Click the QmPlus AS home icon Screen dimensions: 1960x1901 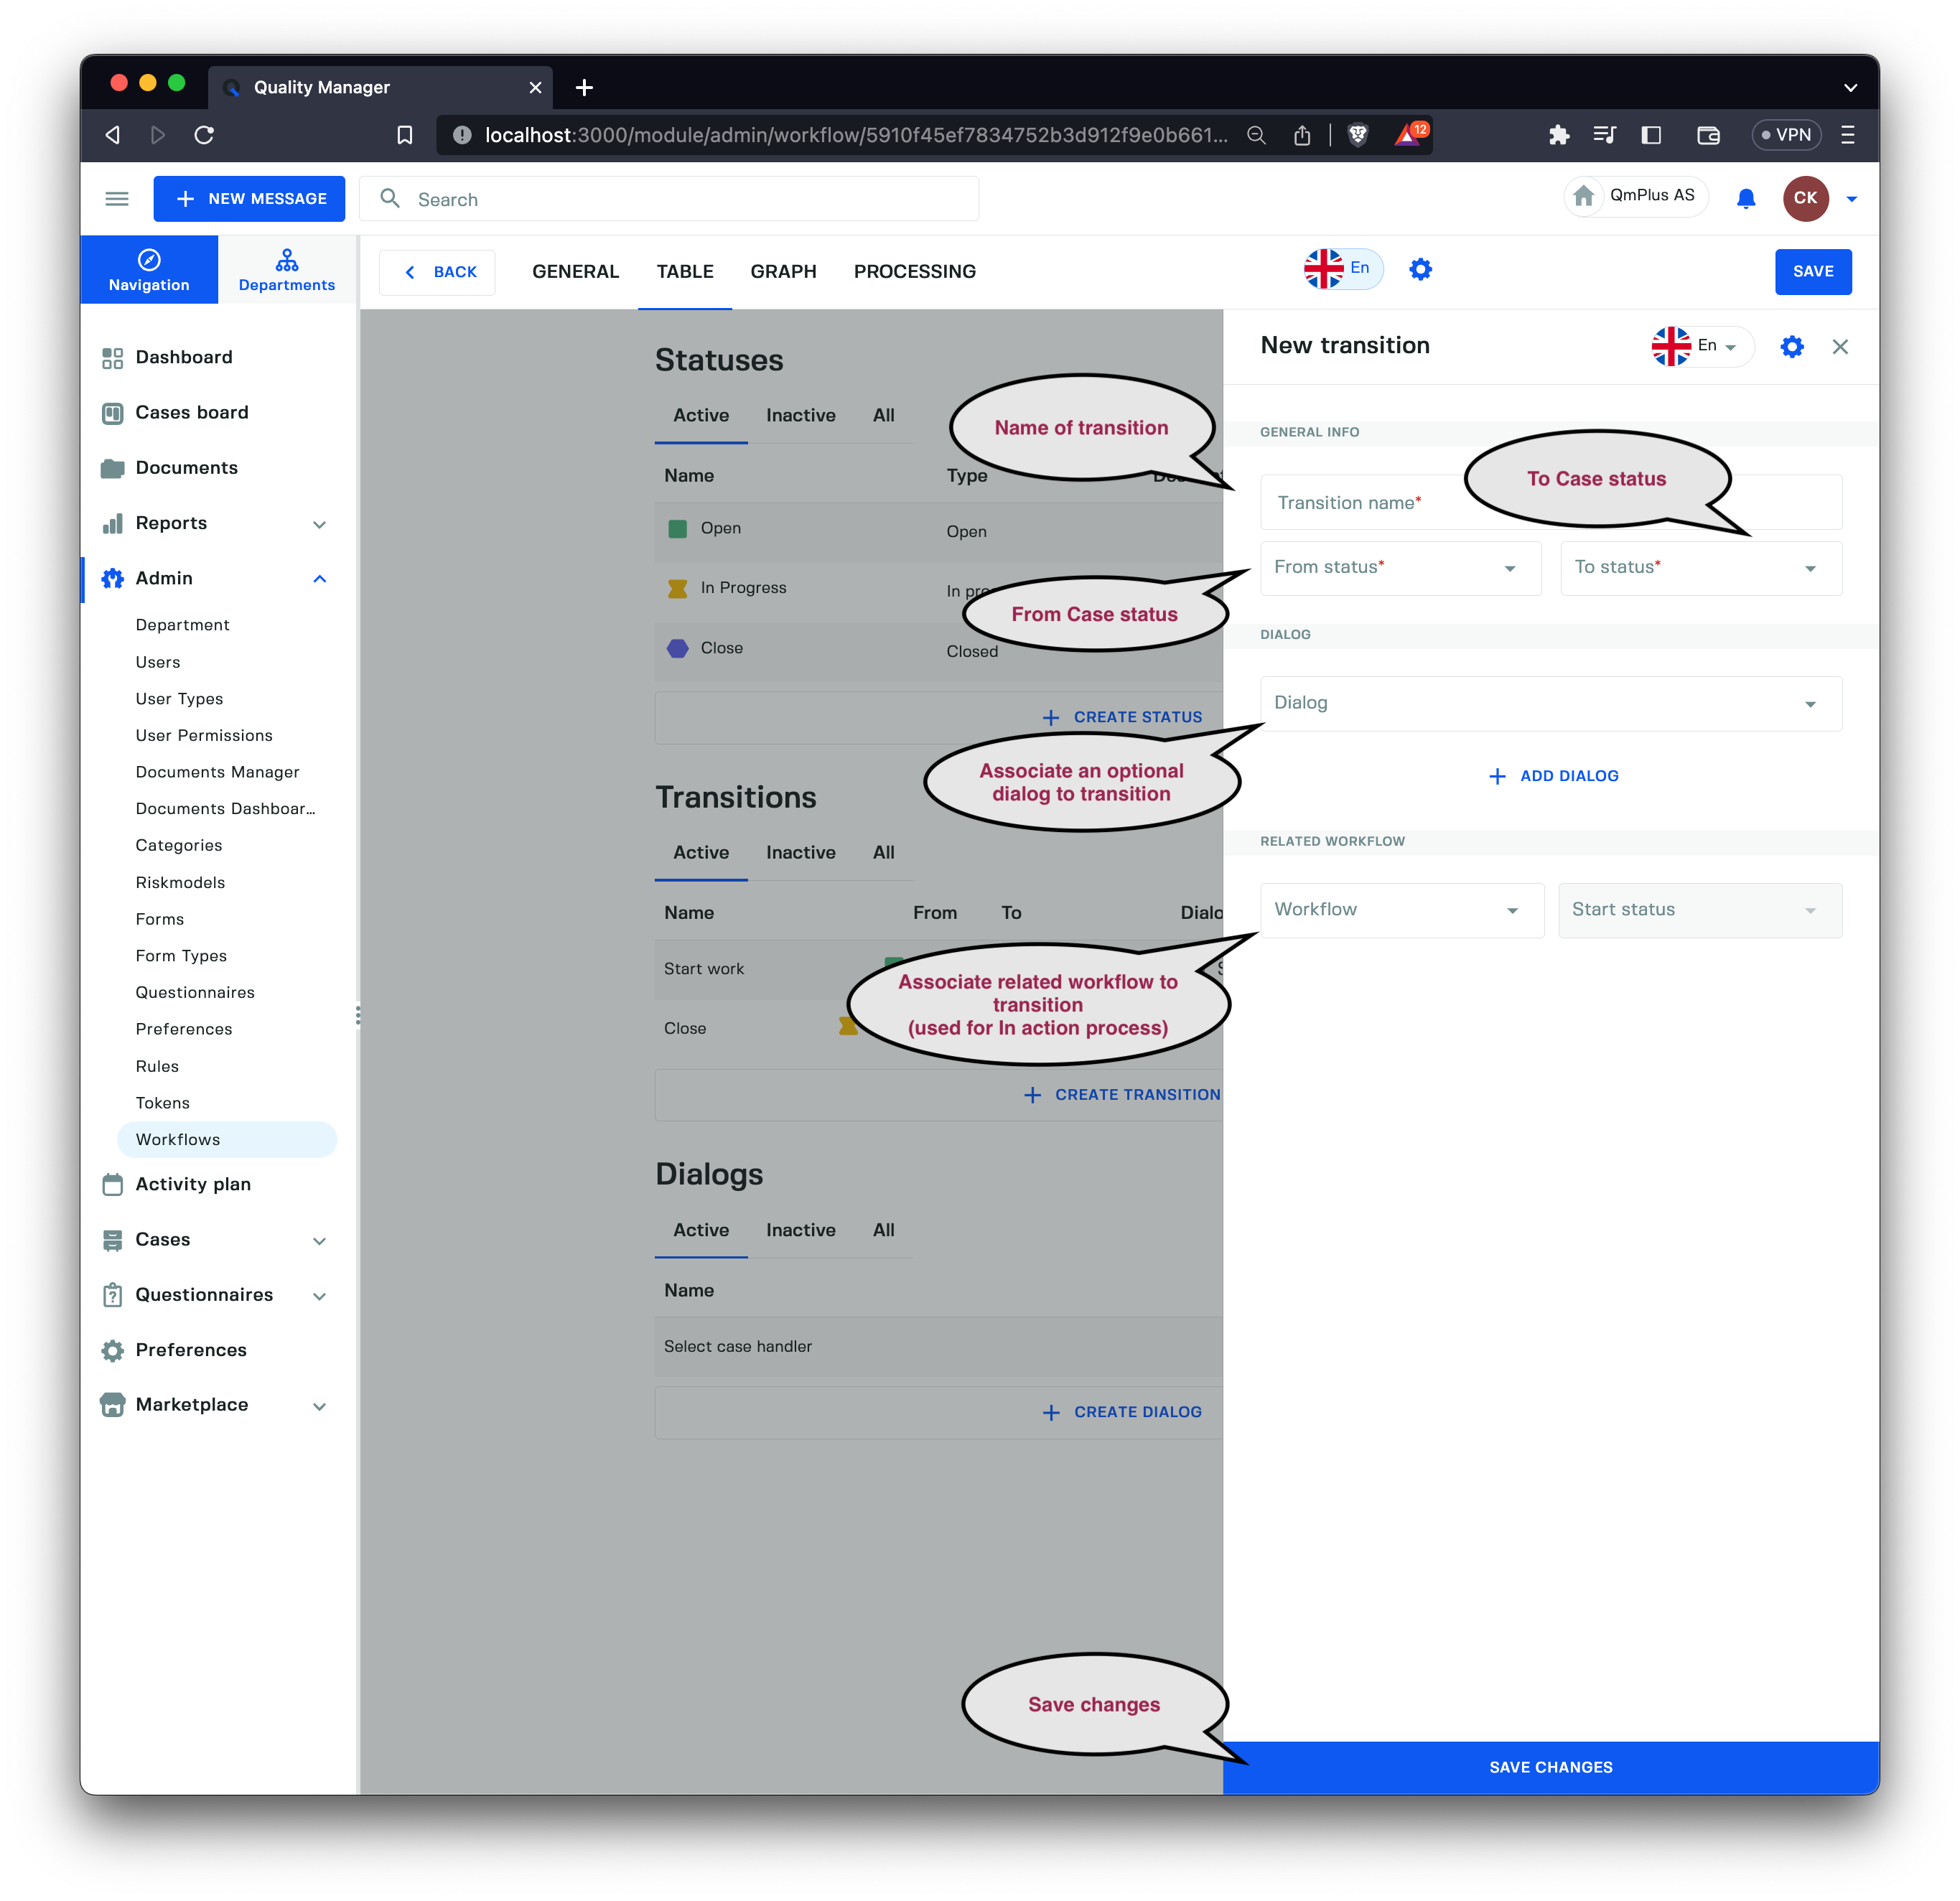tap(1584, 196)
